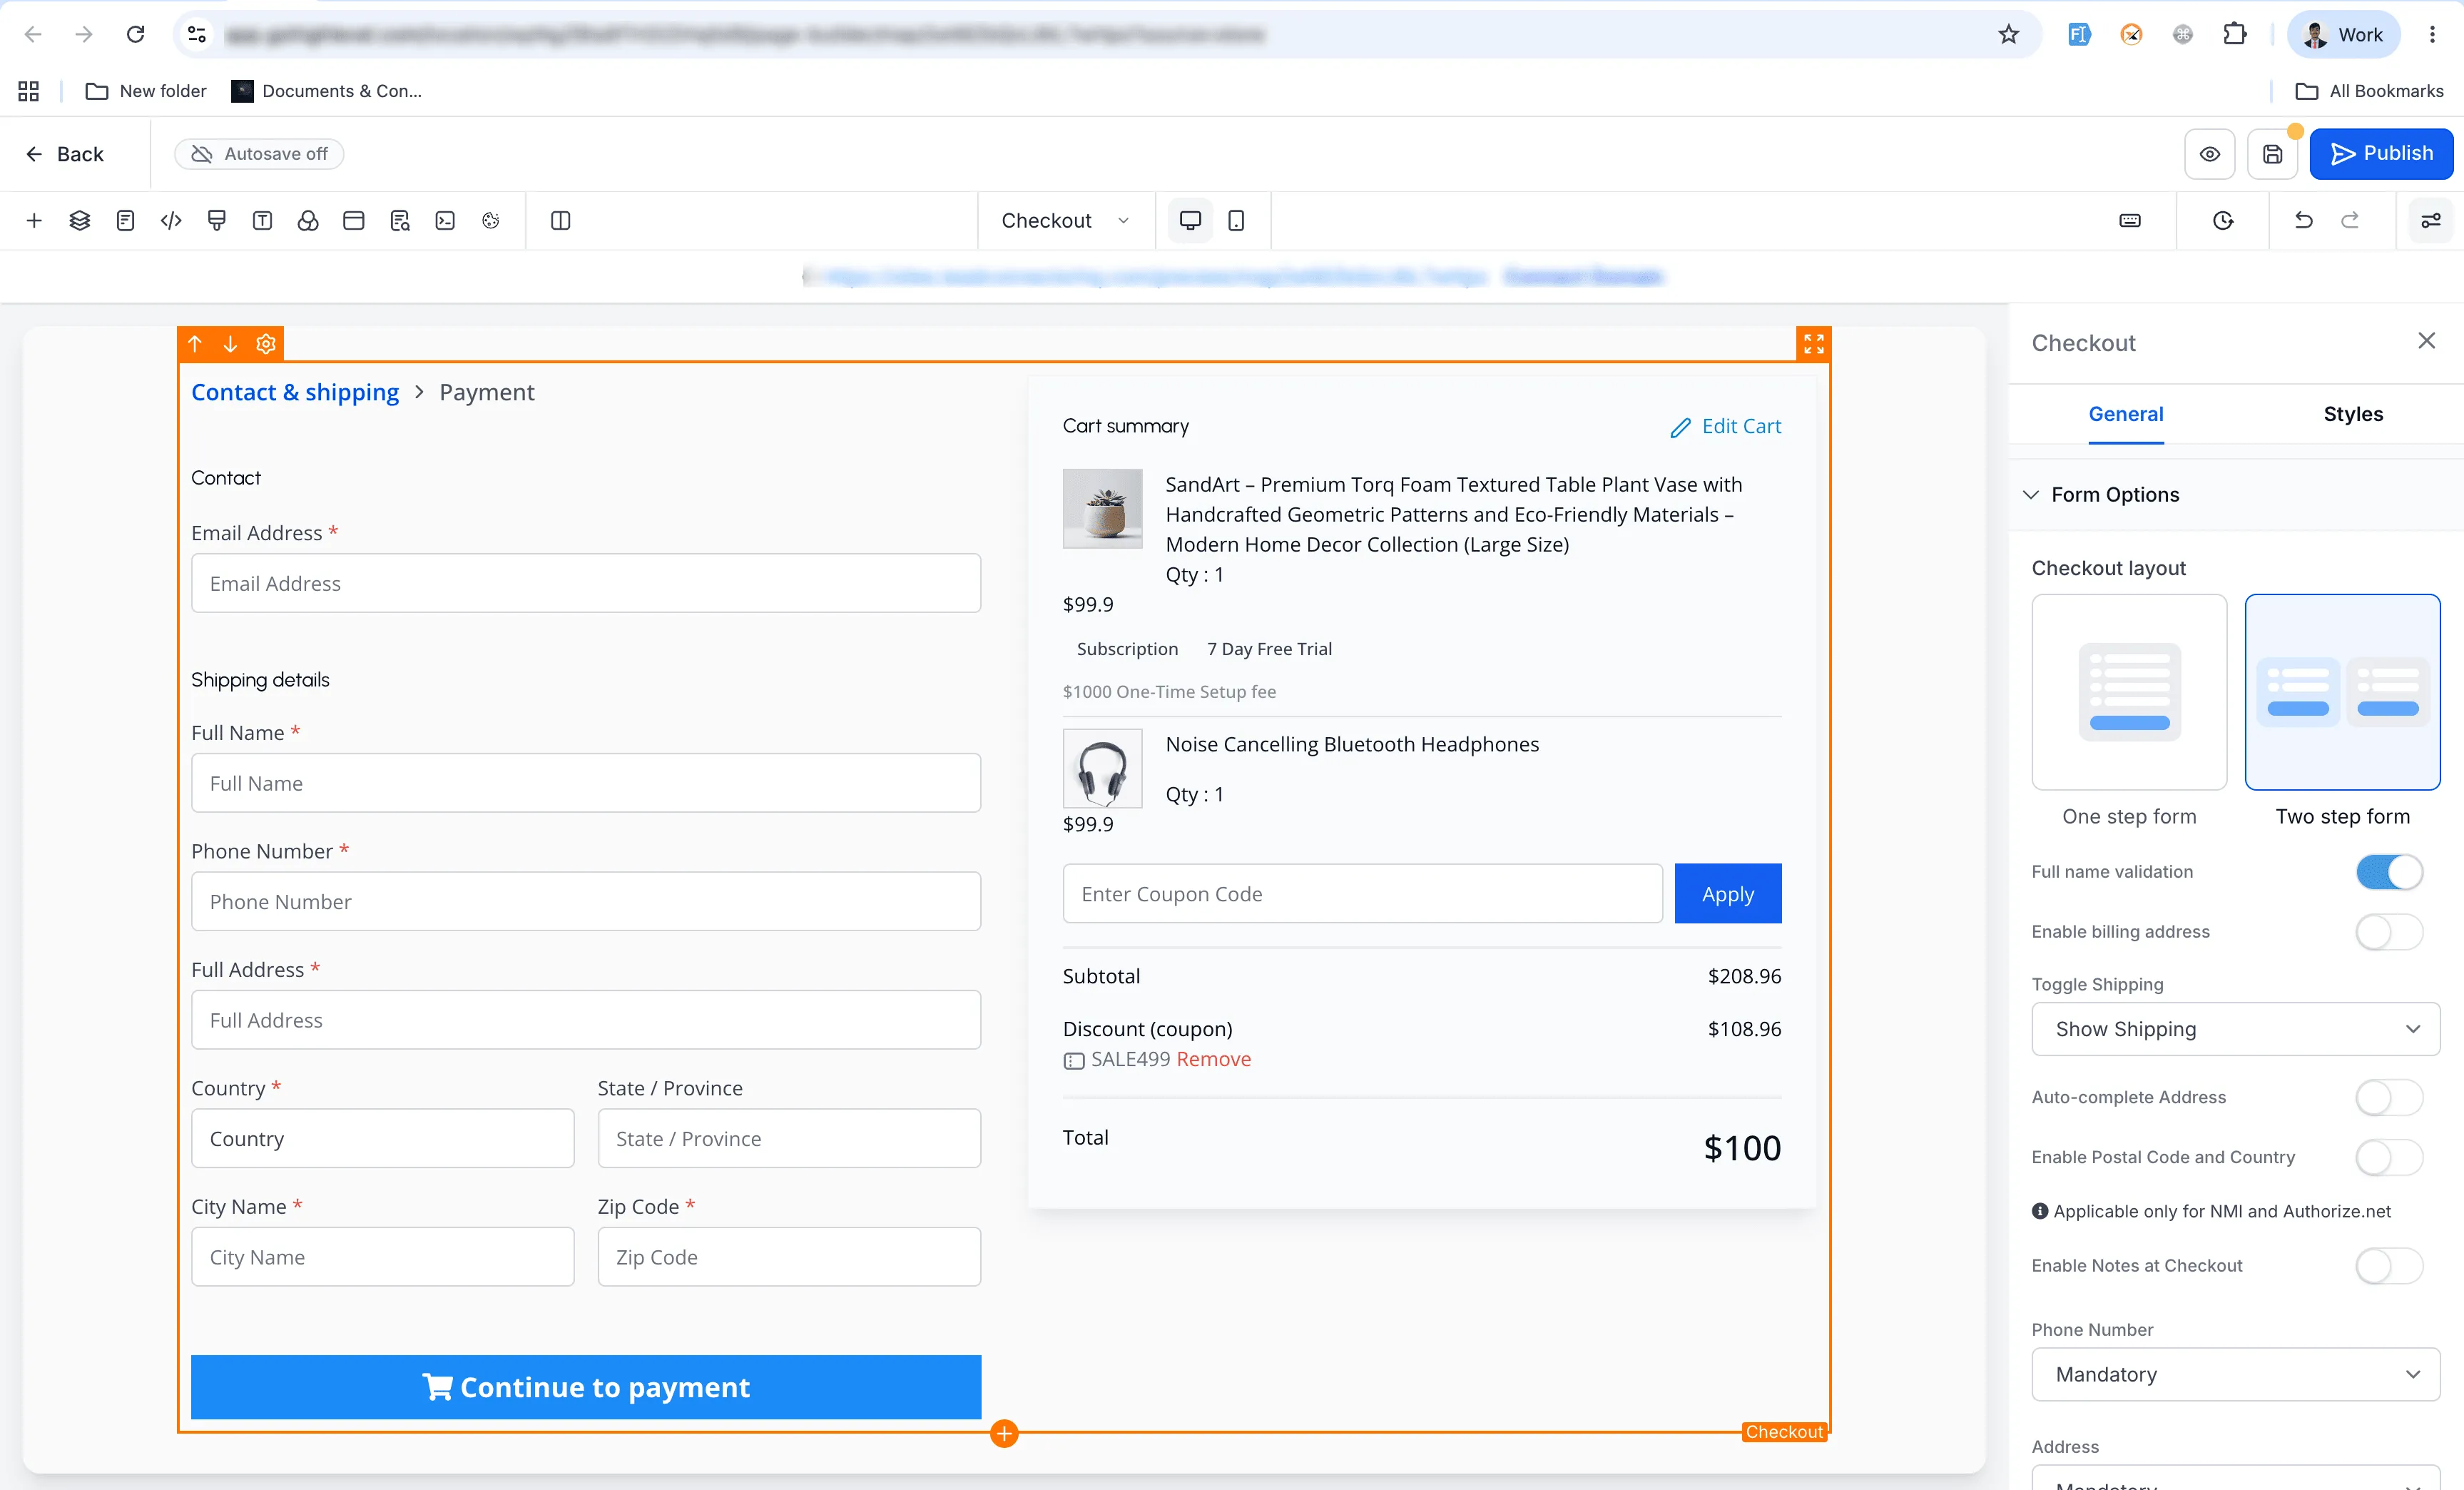Click the preview eye icon

point(2210,154)
